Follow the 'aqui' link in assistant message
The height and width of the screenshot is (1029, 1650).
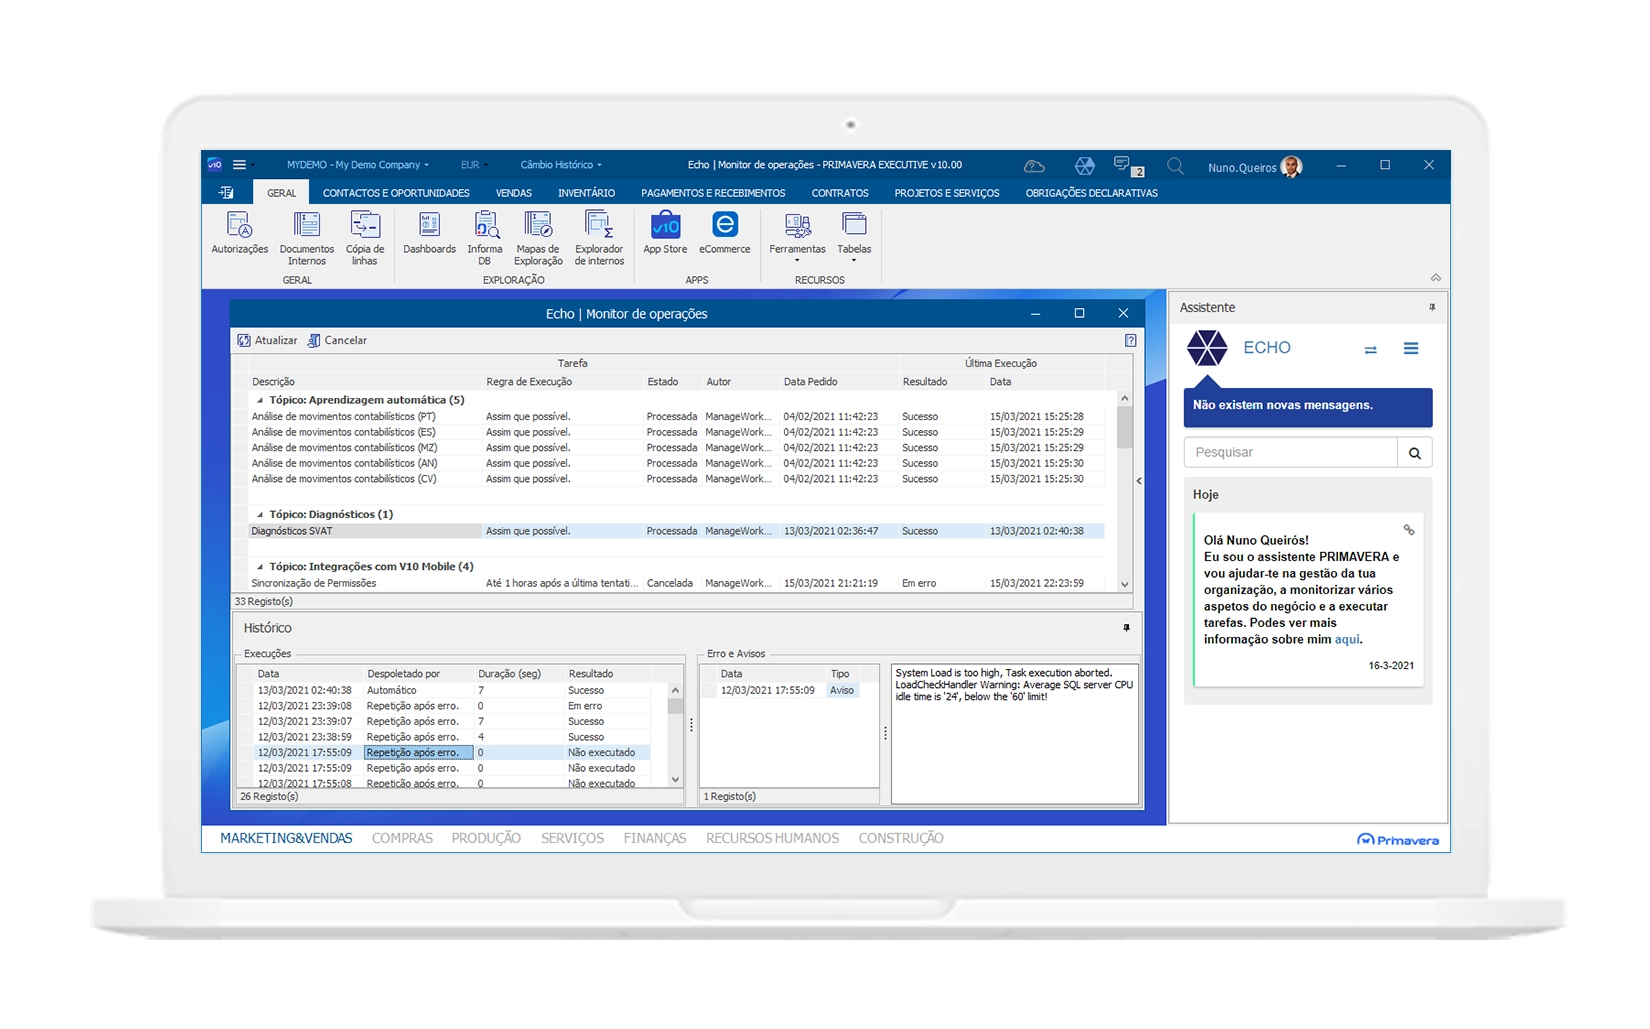[x=1347, y=639]
